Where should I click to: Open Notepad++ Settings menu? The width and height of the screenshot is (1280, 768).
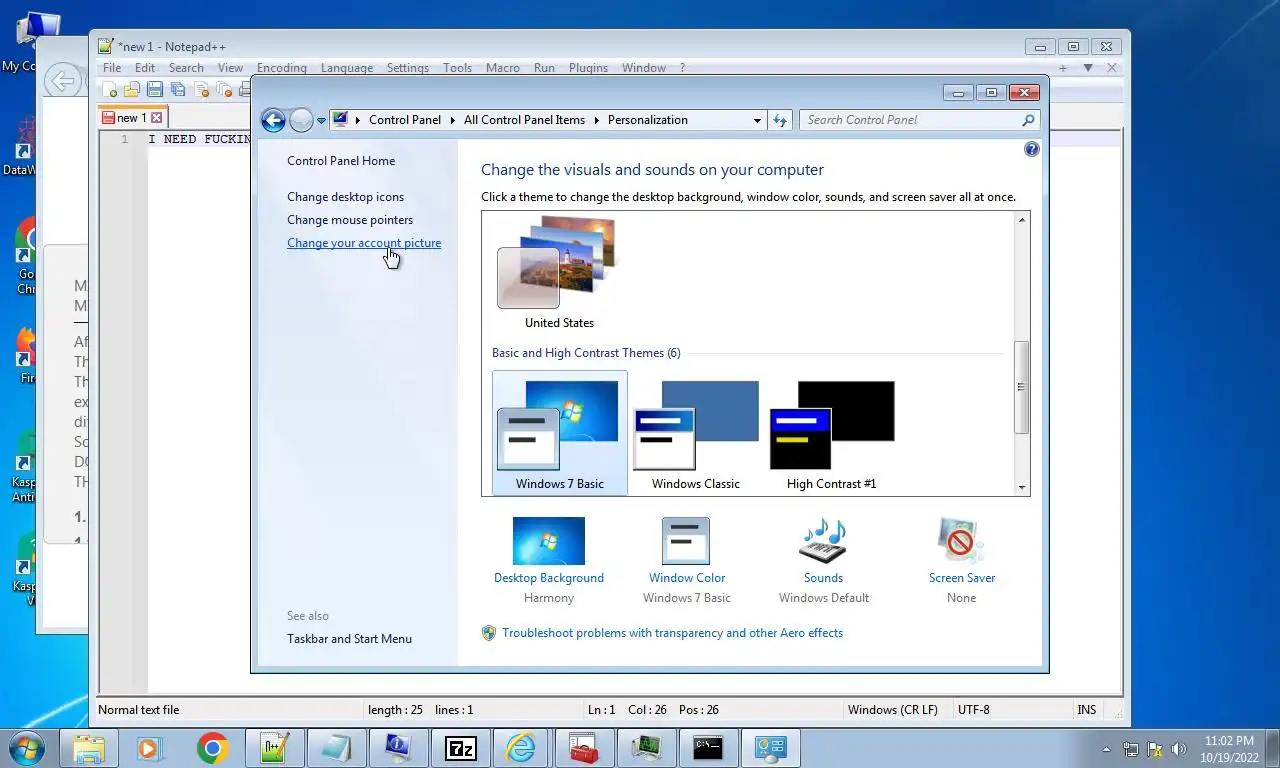click(x=408, y=68)
